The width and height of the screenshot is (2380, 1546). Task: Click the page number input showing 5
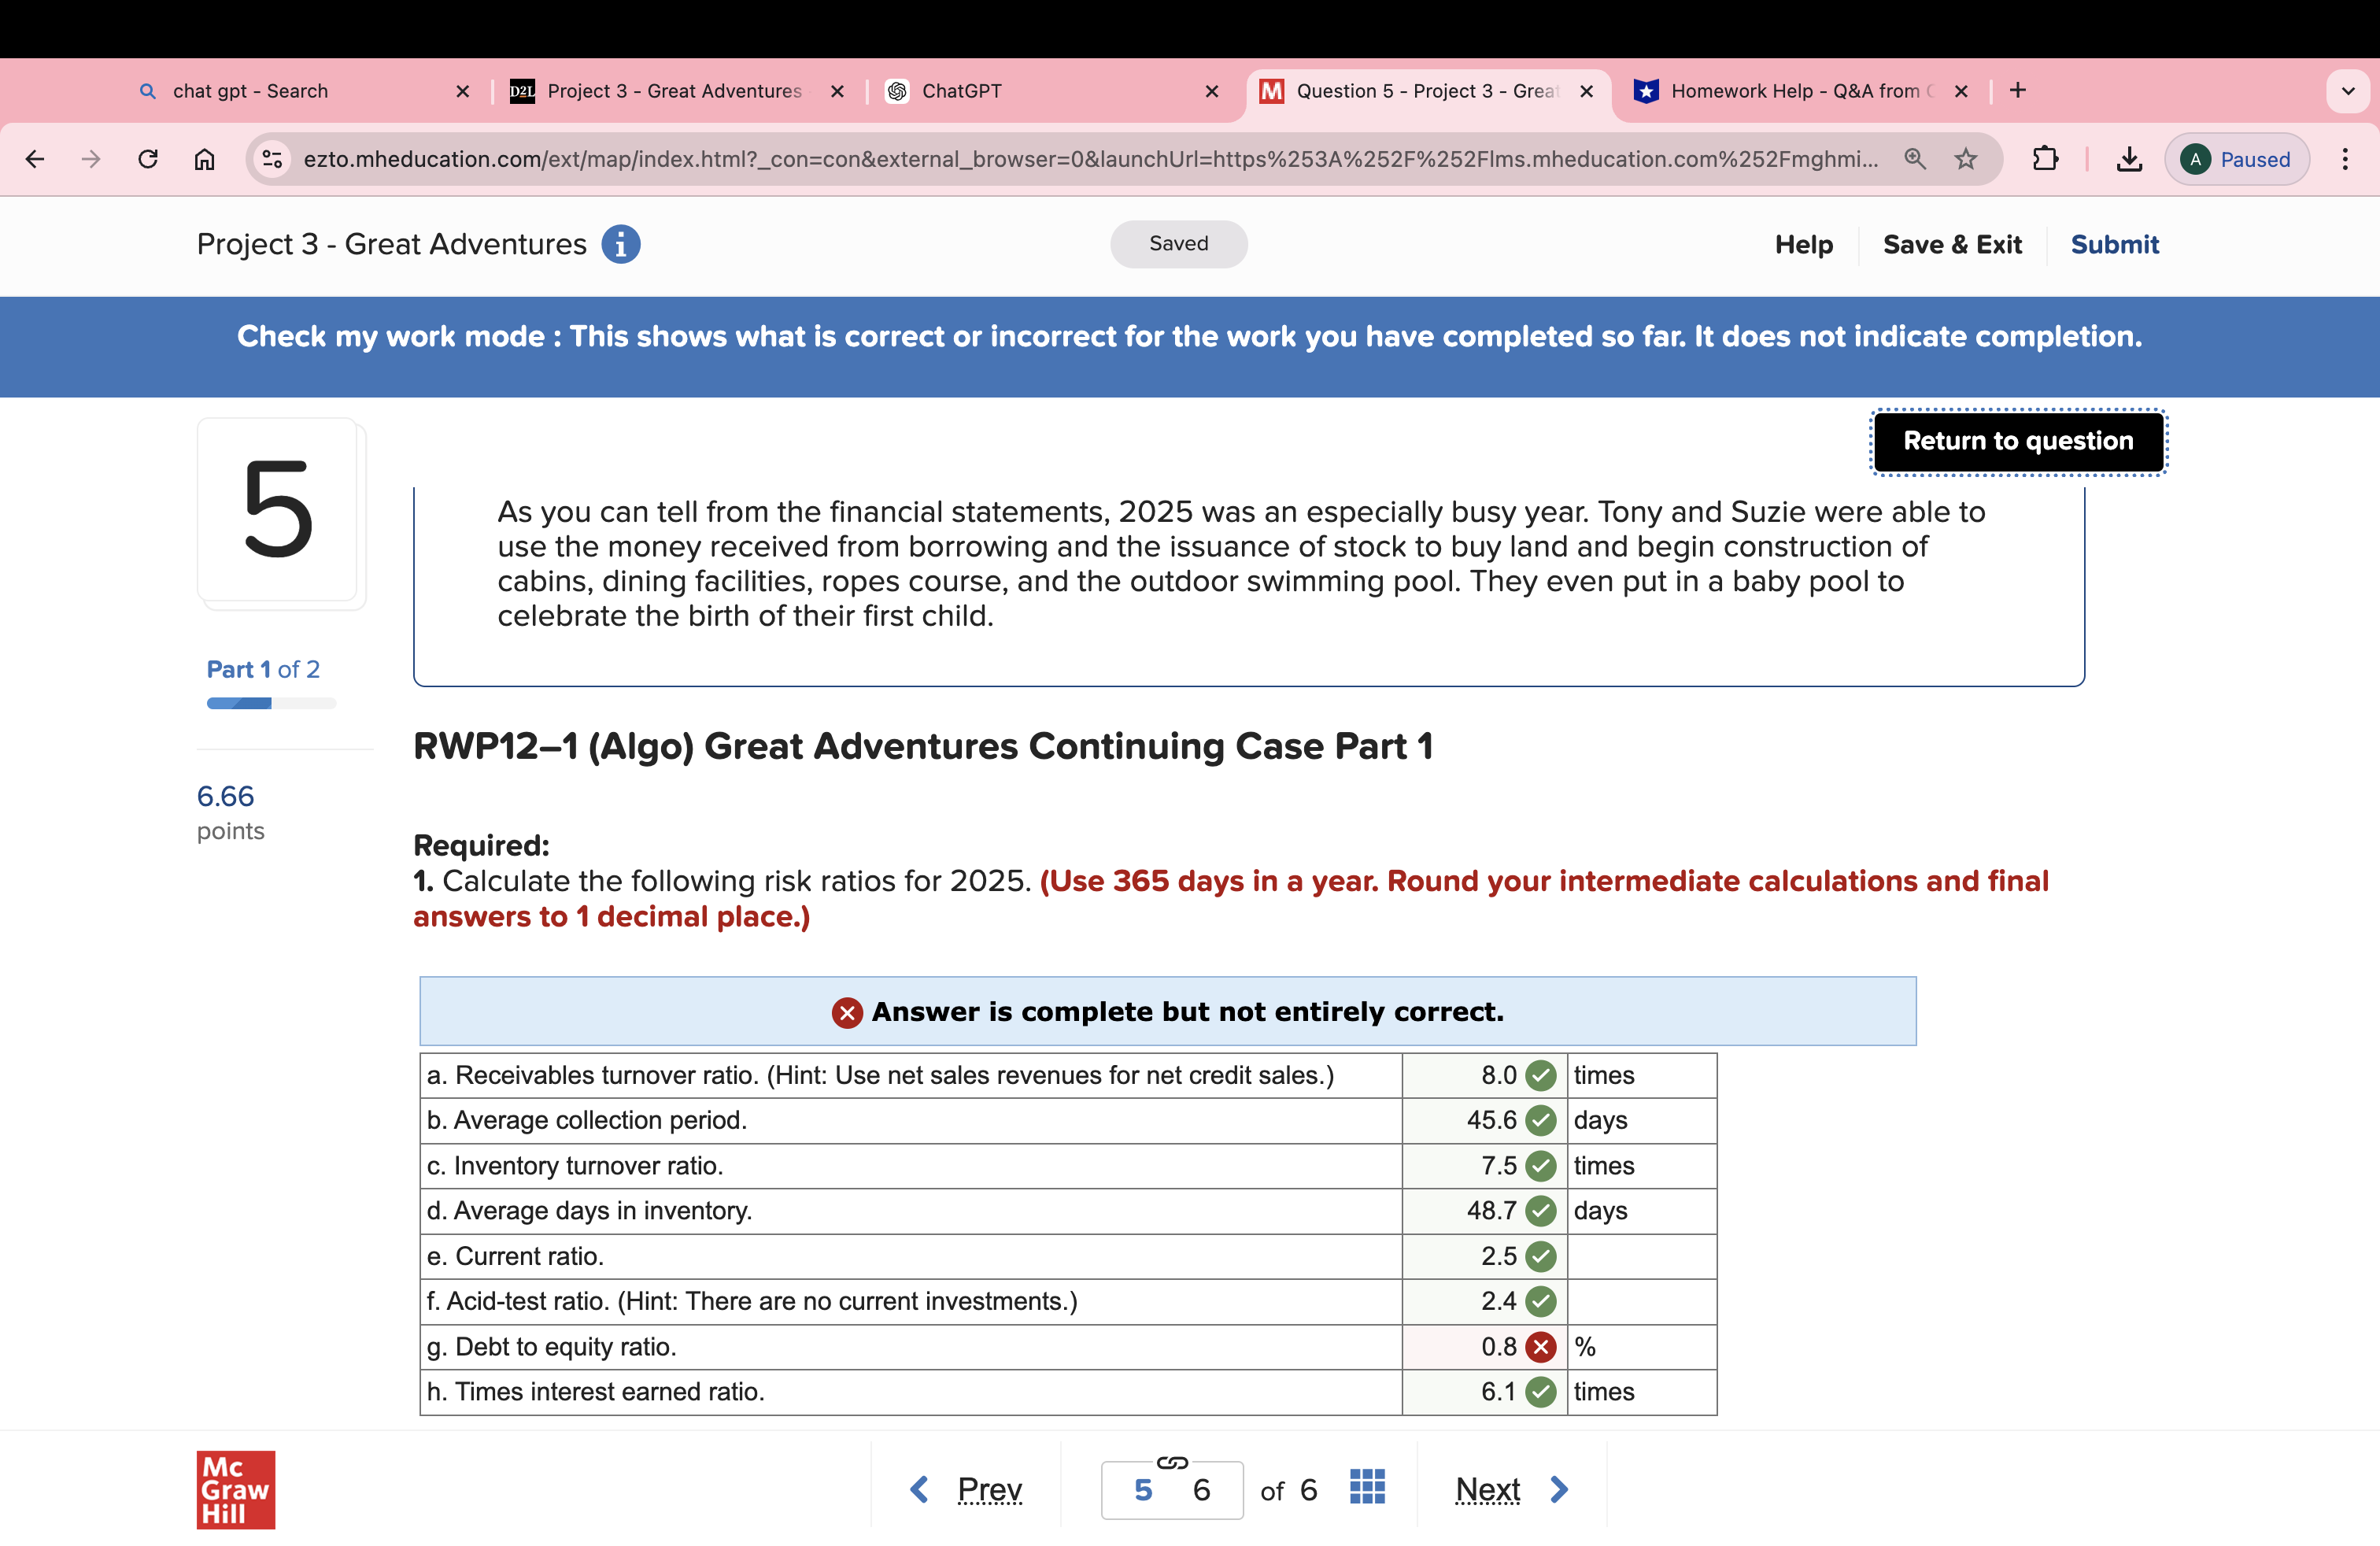pyautogui.click(x=1143, y=1489)
